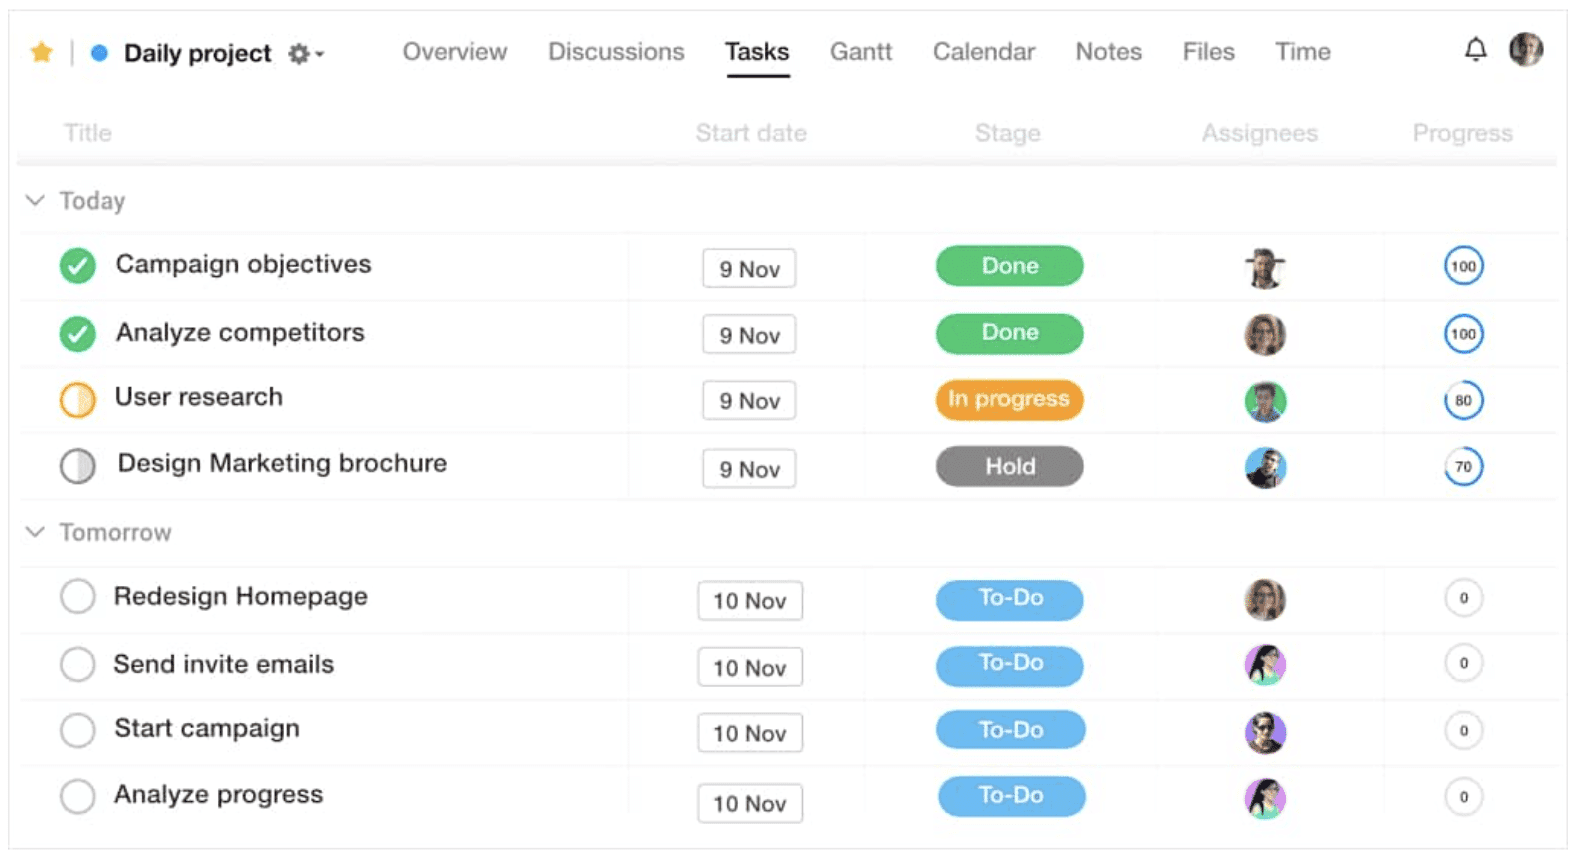Adjust Design Marketing brochure 70 progress circle
Image resolution: width=1578 pixels, height=862 pixels.
point(1463,466)
